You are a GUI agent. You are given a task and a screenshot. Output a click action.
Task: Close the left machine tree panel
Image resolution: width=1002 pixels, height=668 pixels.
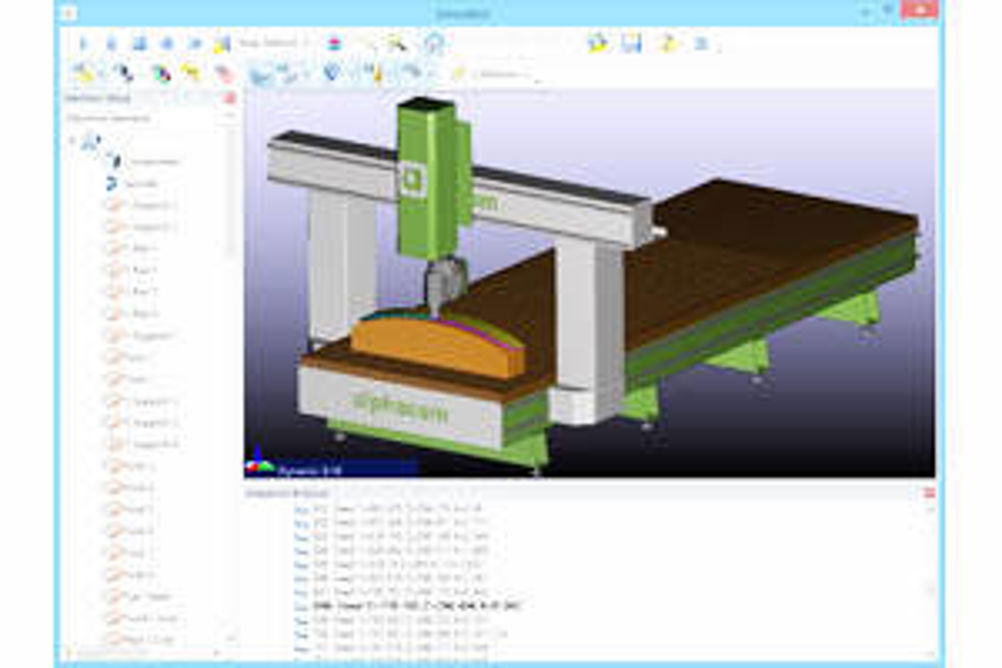(x=229, y=98)
